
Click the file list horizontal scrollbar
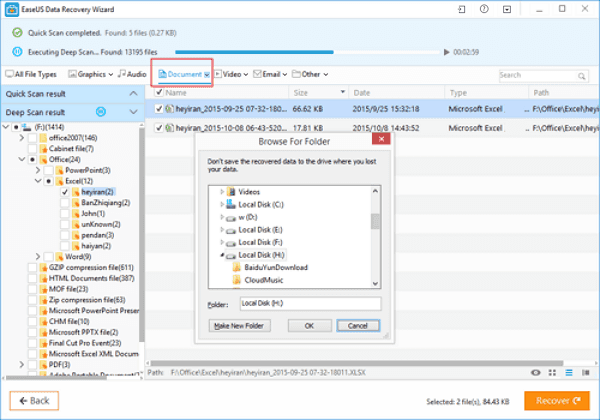pyautogui.click(x=357, y=363)
